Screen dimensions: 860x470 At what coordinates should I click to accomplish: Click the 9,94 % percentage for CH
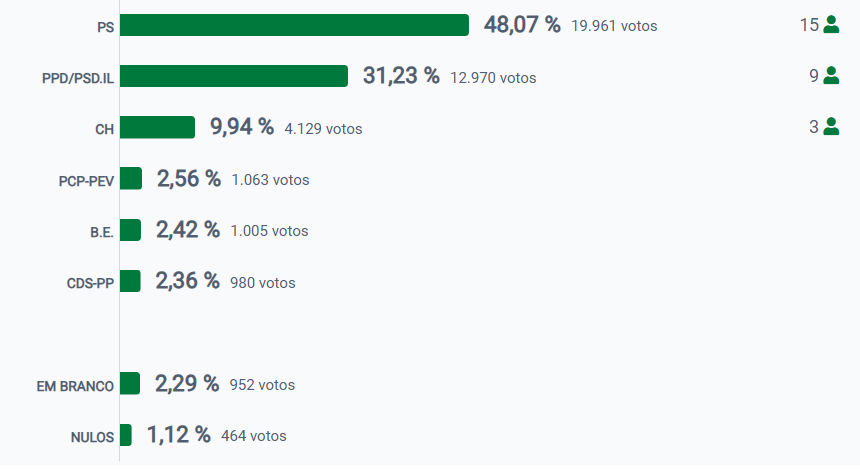pyautogui.click(x=241, y=127)
